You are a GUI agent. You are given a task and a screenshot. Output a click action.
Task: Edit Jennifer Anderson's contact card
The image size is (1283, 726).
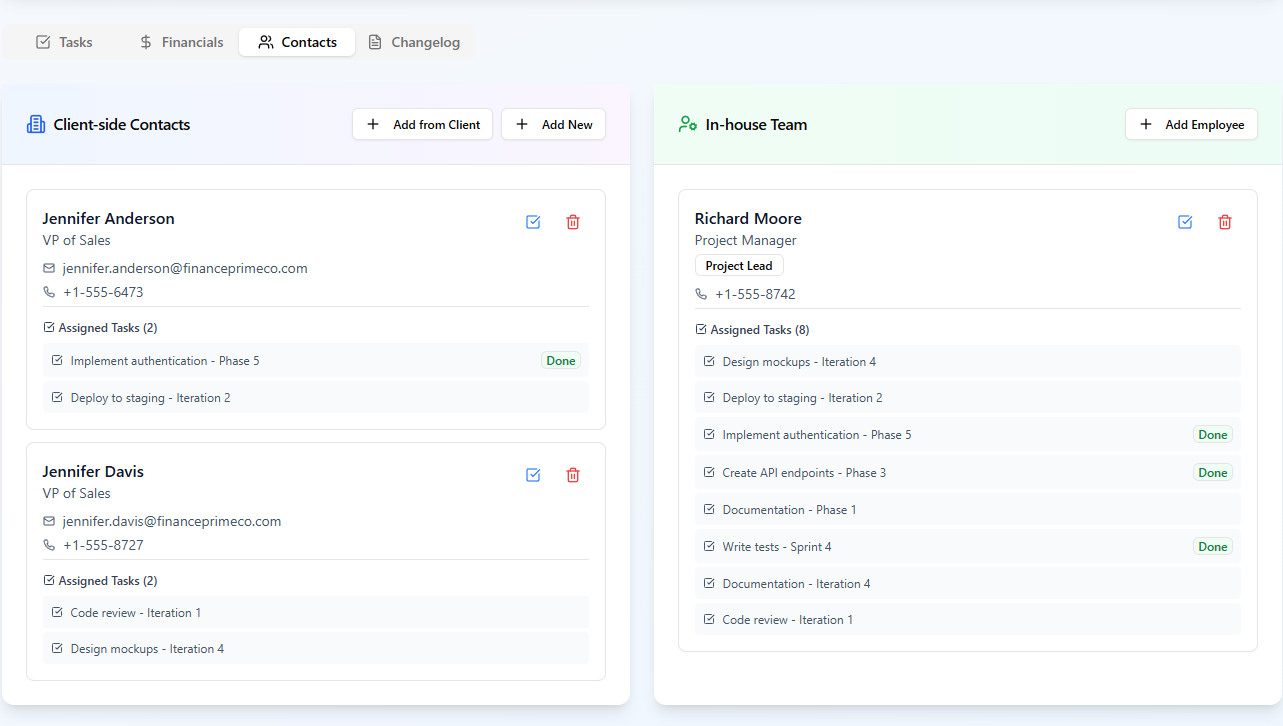click(533, 222)
